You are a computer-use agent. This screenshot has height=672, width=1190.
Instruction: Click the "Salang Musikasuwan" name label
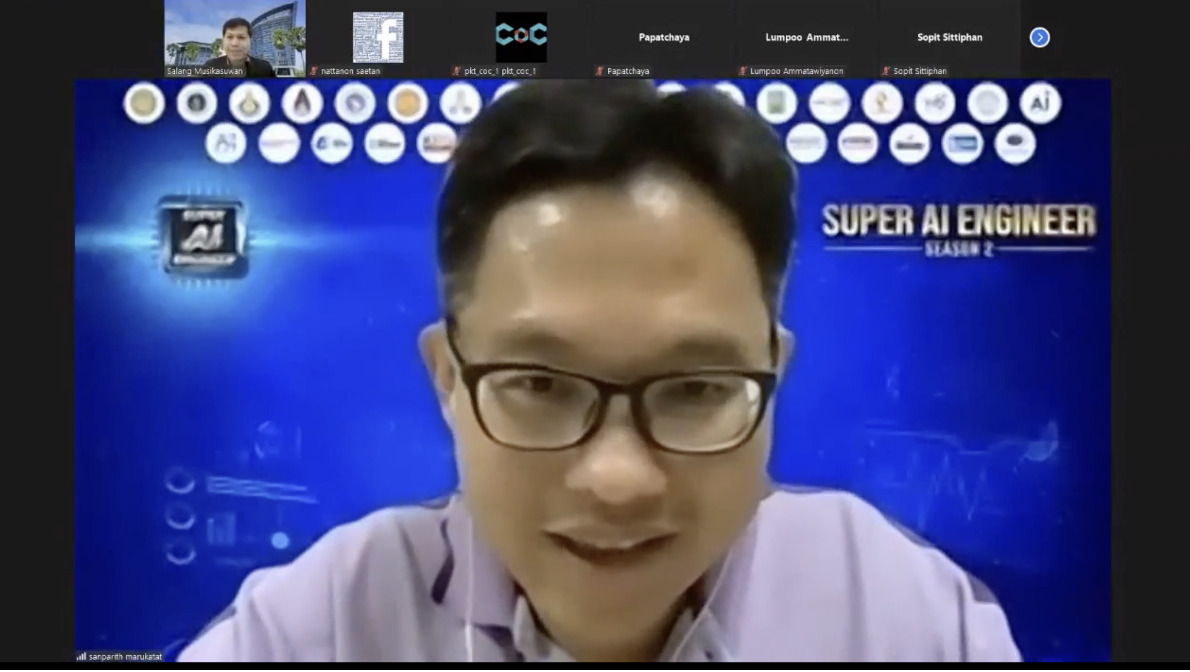[205, 71]
